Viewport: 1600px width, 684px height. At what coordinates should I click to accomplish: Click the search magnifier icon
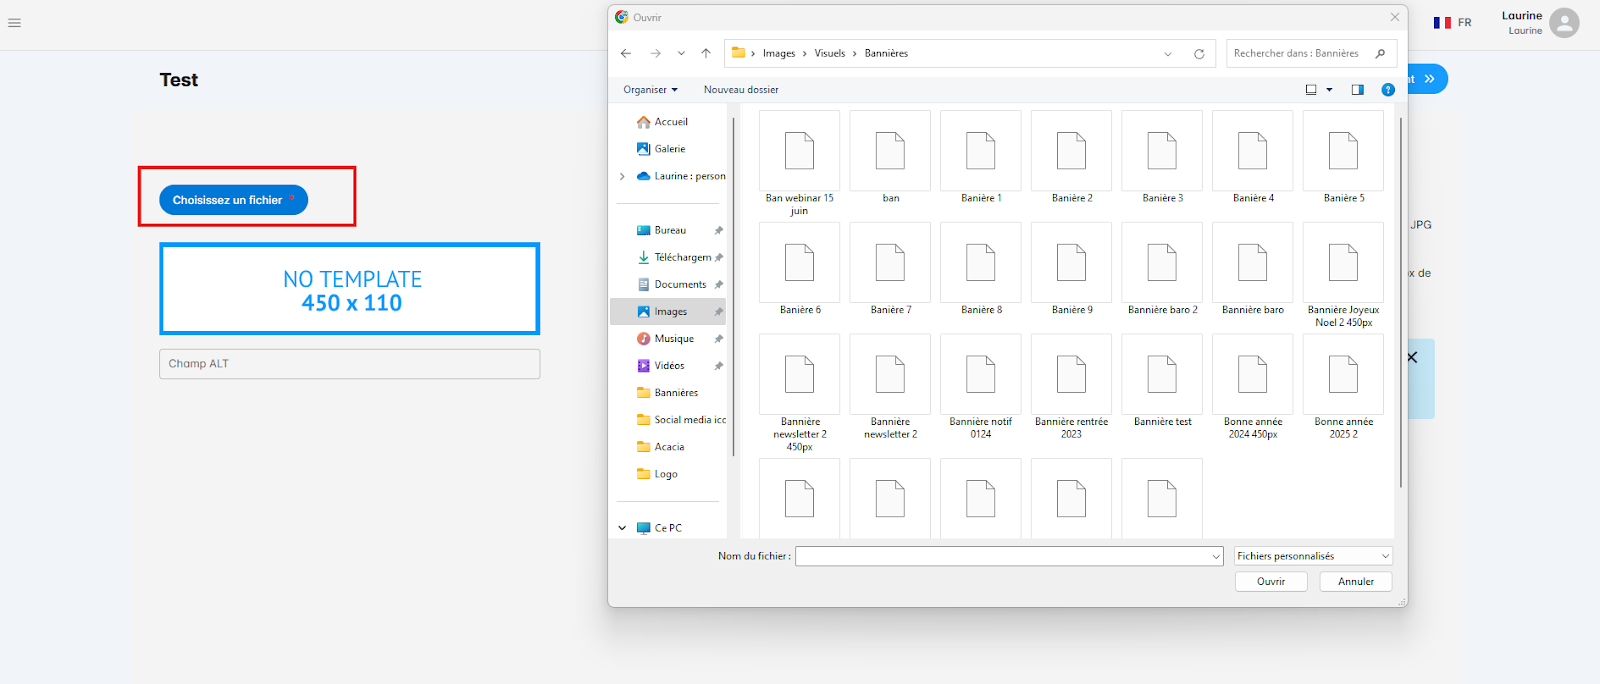tap(1380, 53)
